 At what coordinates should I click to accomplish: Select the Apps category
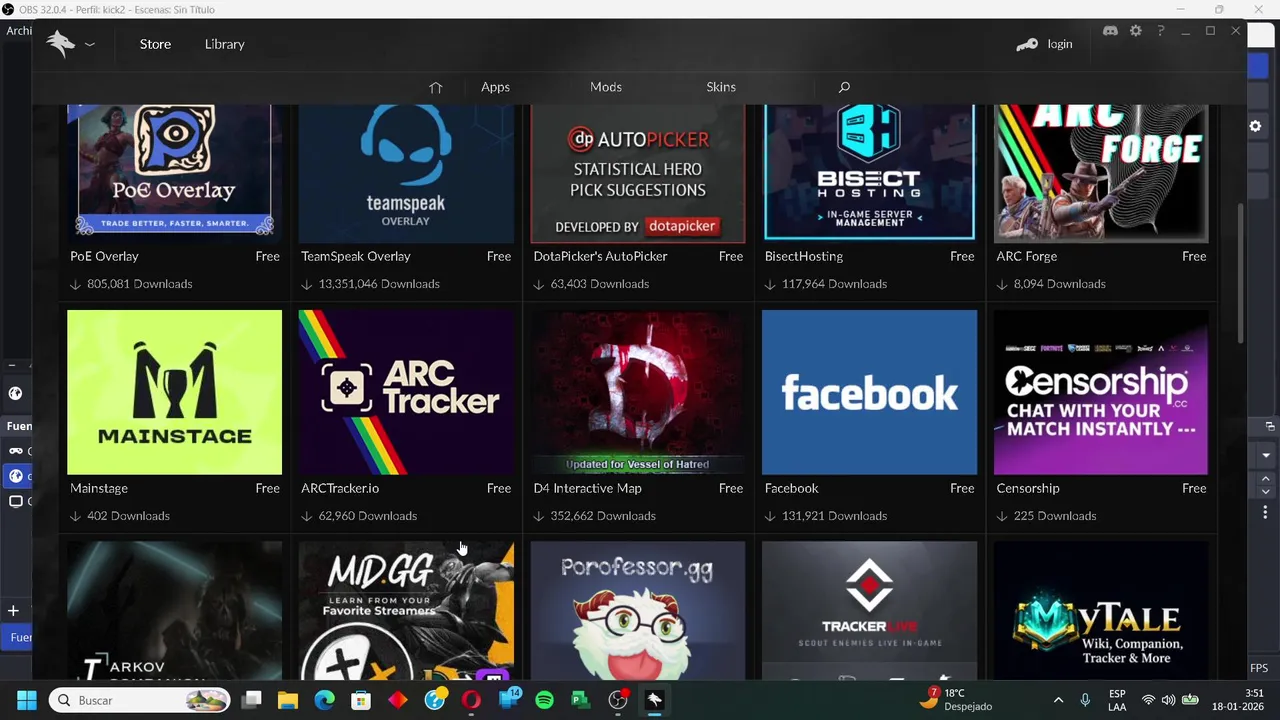click(495, 87)
